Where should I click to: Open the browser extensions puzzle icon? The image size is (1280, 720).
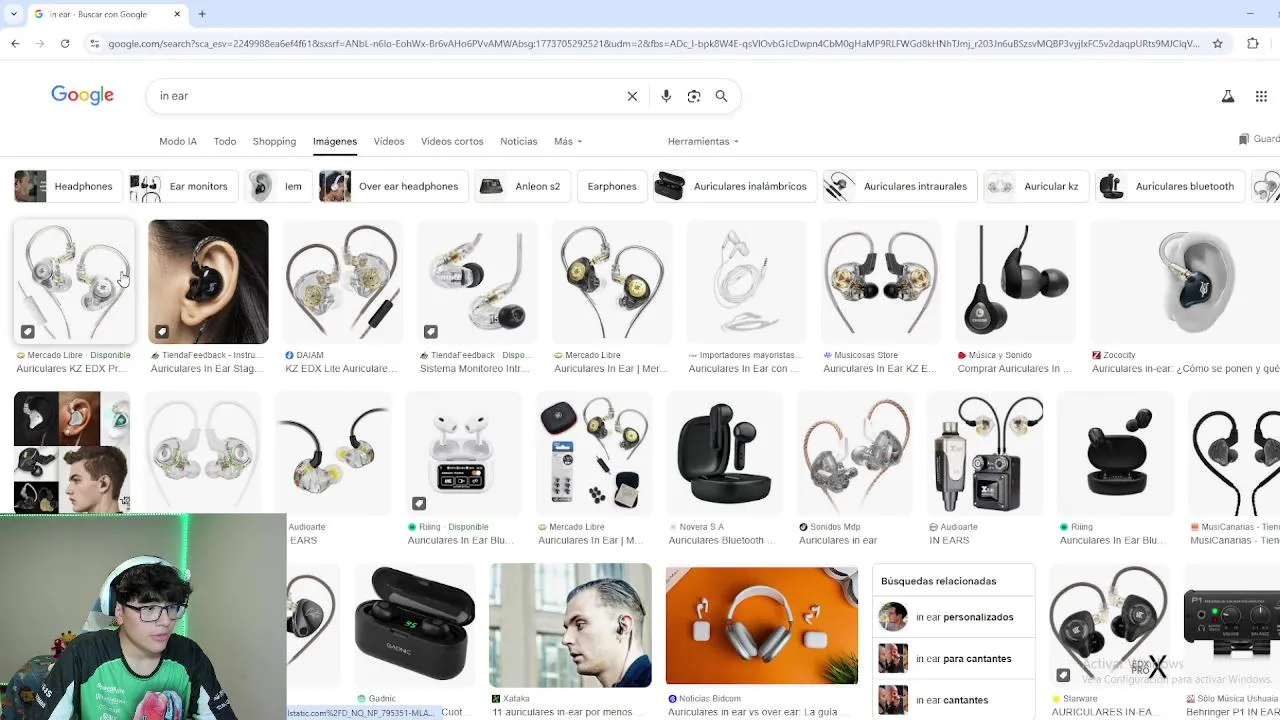coord(1252,43)
